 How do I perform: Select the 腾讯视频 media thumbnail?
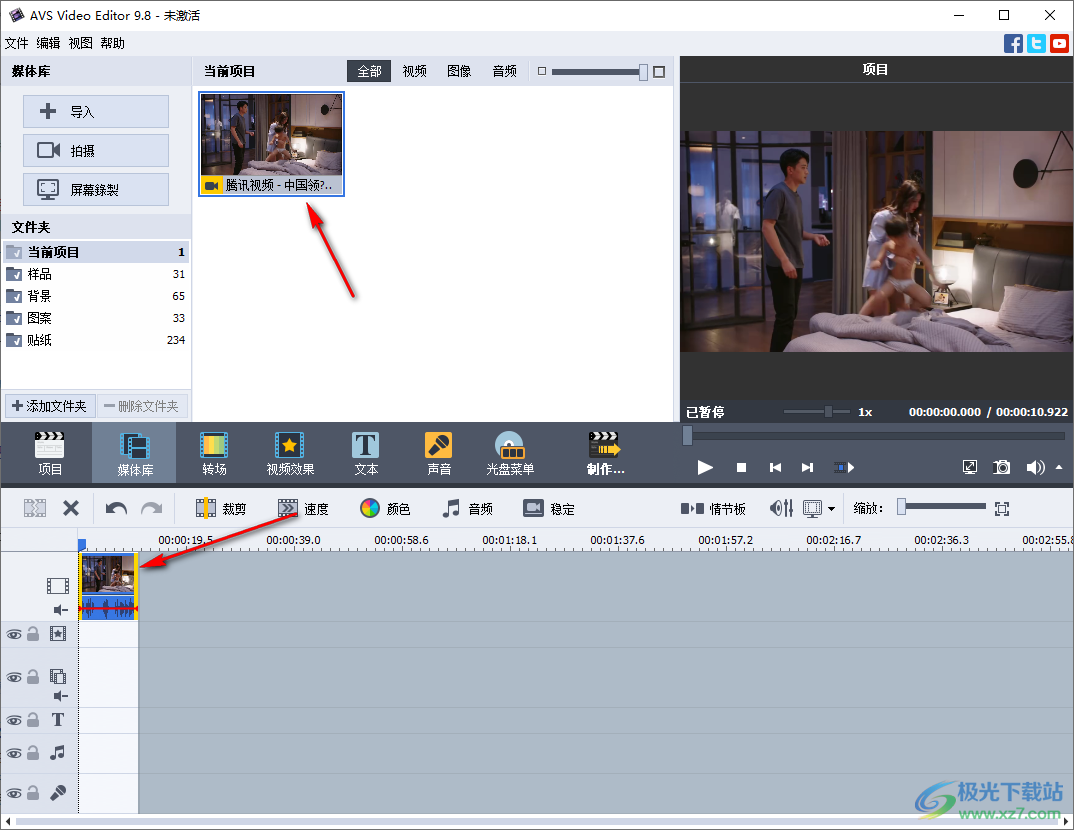point(271,144)
